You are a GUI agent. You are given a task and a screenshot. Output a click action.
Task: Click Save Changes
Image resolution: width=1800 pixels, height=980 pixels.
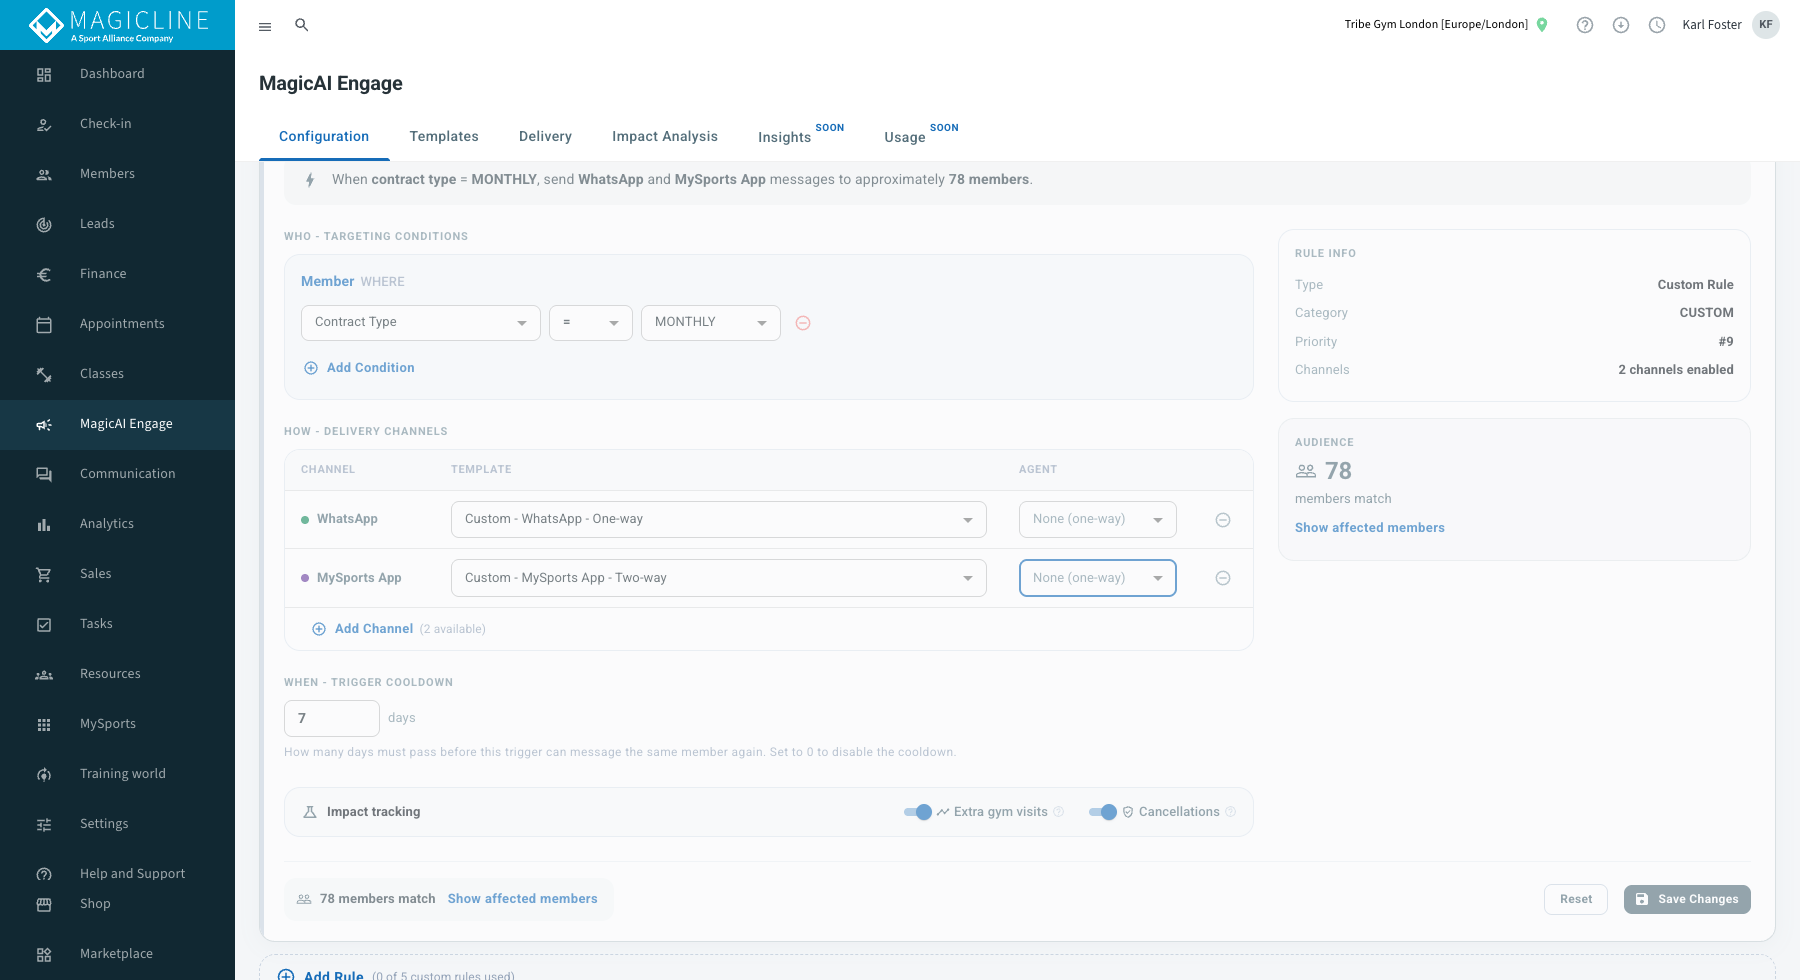click(1687, 899)
